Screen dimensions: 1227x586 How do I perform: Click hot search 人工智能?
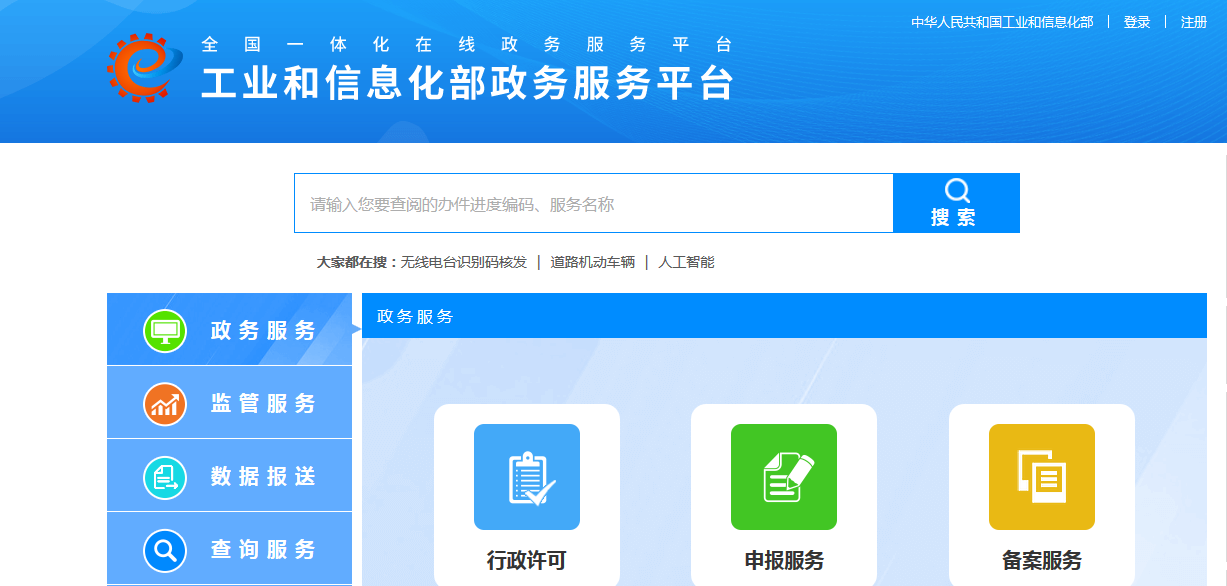(686, 262)
